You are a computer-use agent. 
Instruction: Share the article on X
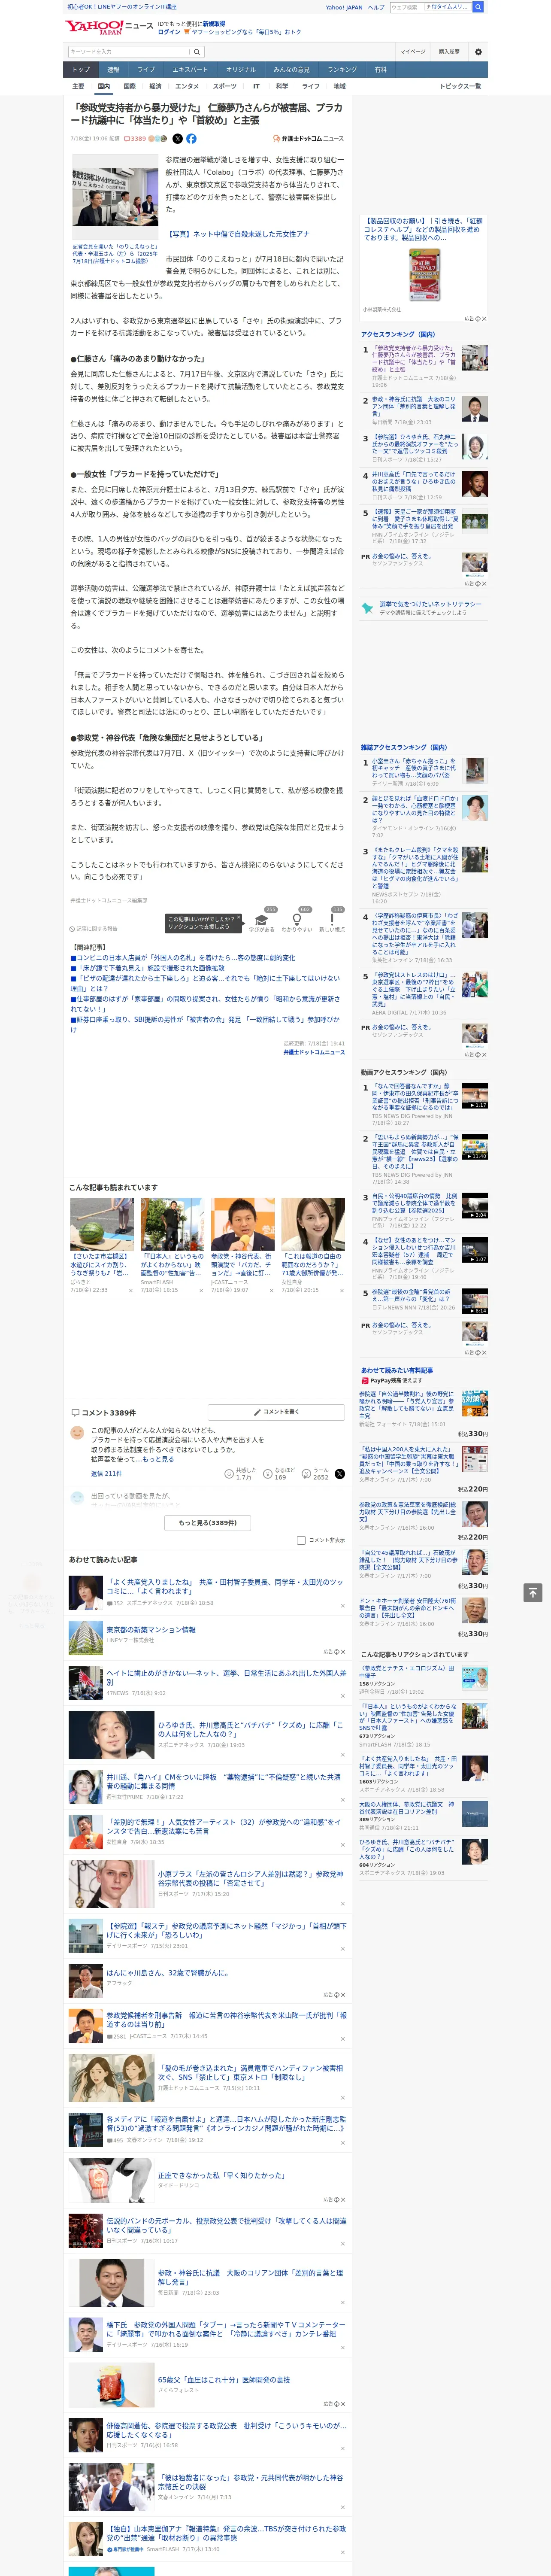(x=178, y=139)
